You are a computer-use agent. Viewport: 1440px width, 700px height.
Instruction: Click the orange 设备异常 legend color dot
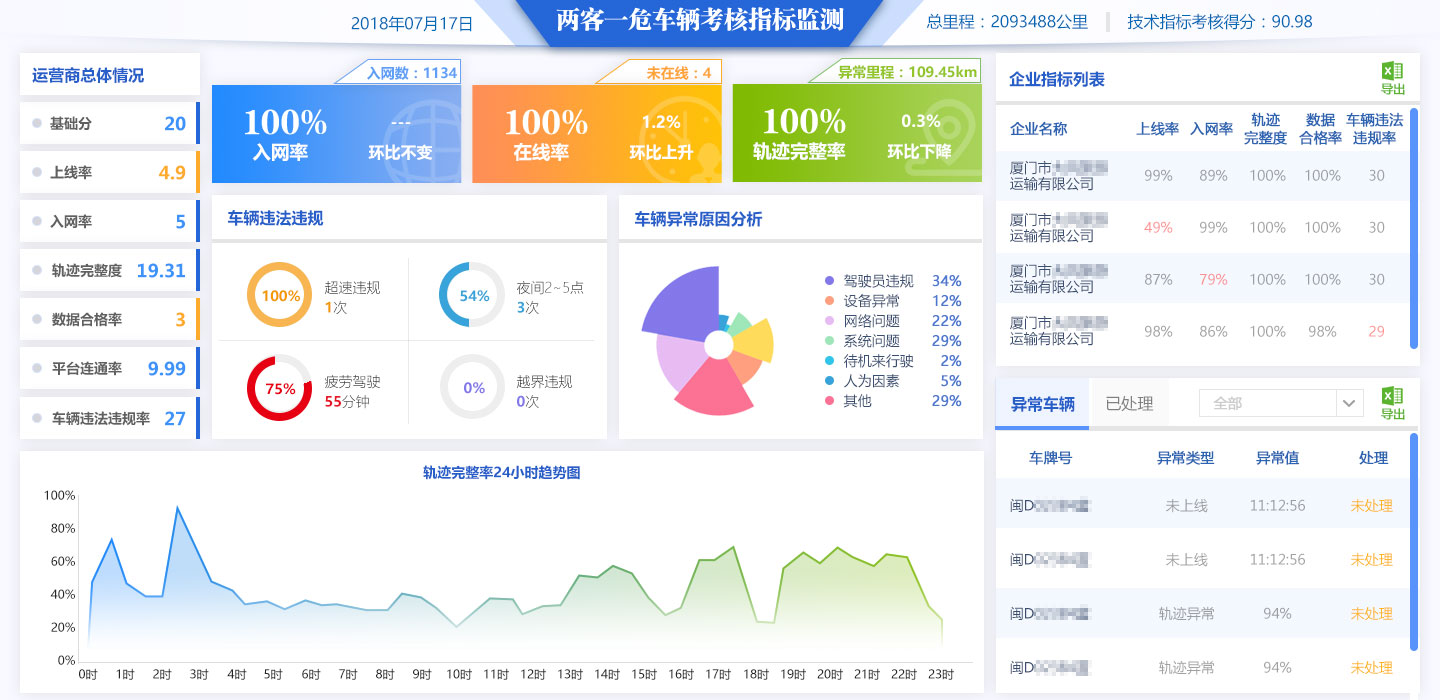830,301
